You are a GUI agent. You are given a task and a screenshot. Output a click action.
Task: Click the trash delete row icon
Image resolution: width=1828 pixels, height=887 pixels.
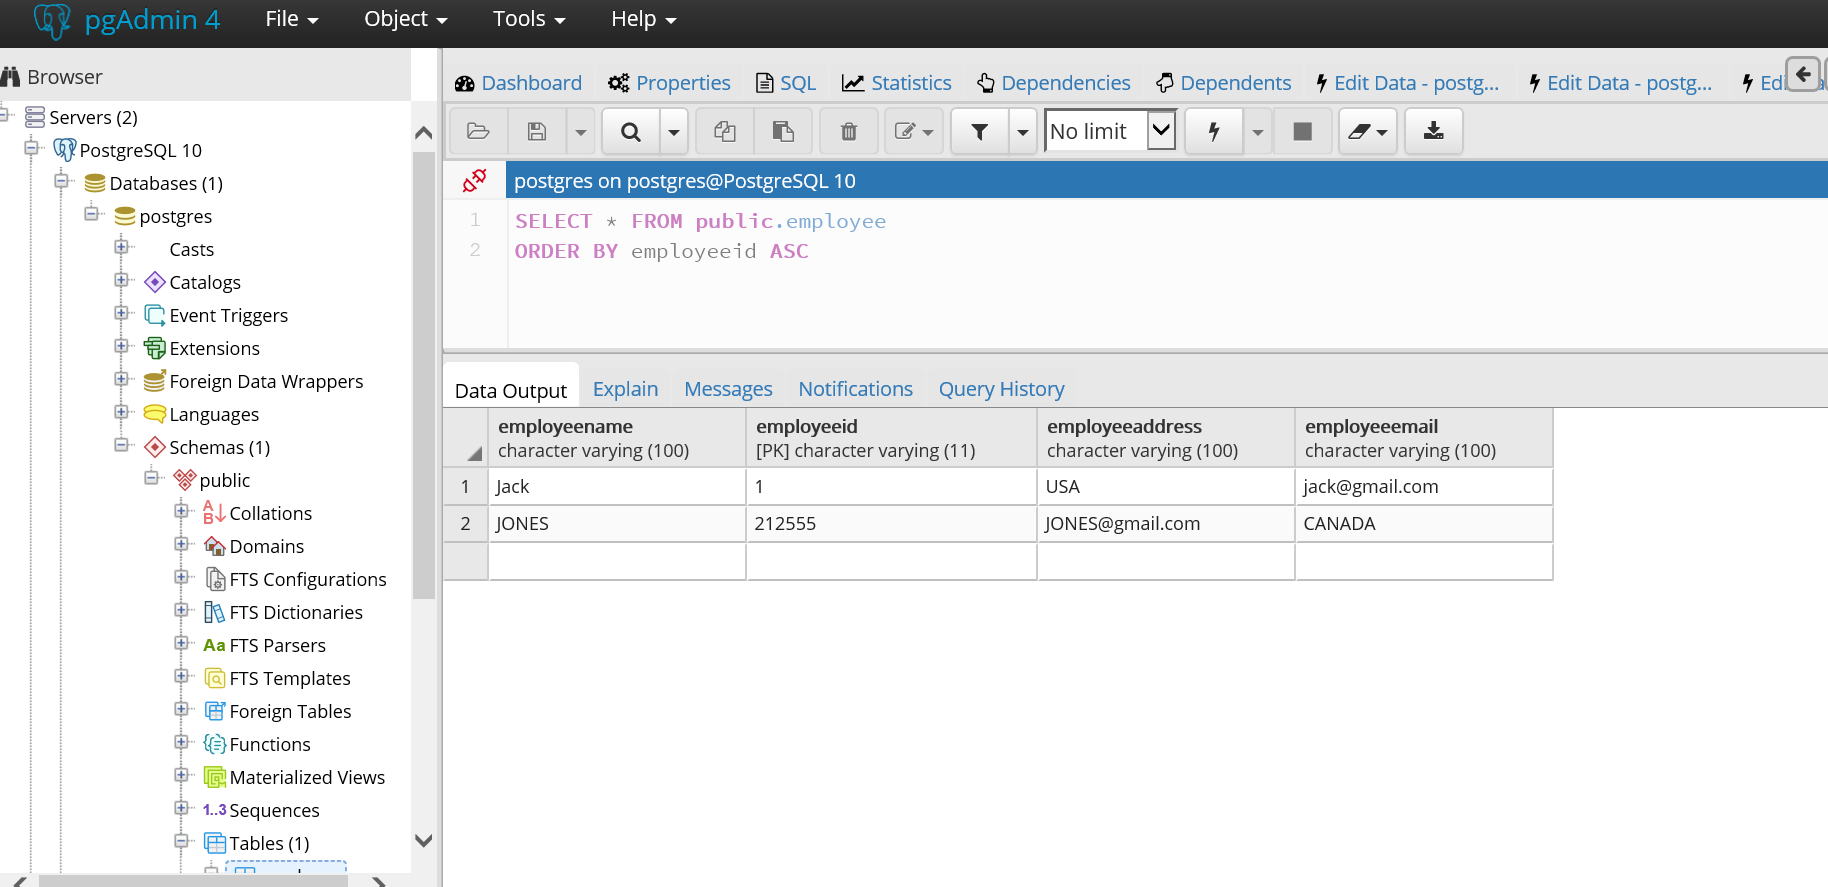(x=848, y=132)
